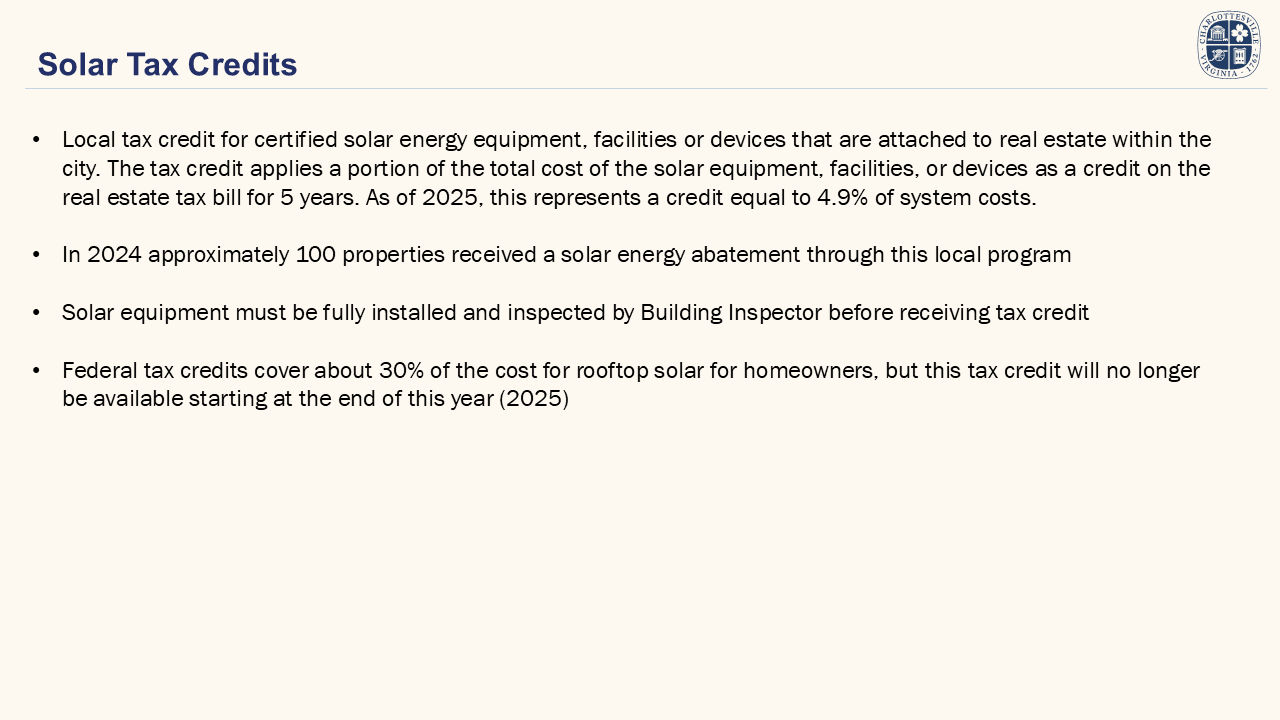
Task: Click the second bullet point marker
Action: click(36, 255)
